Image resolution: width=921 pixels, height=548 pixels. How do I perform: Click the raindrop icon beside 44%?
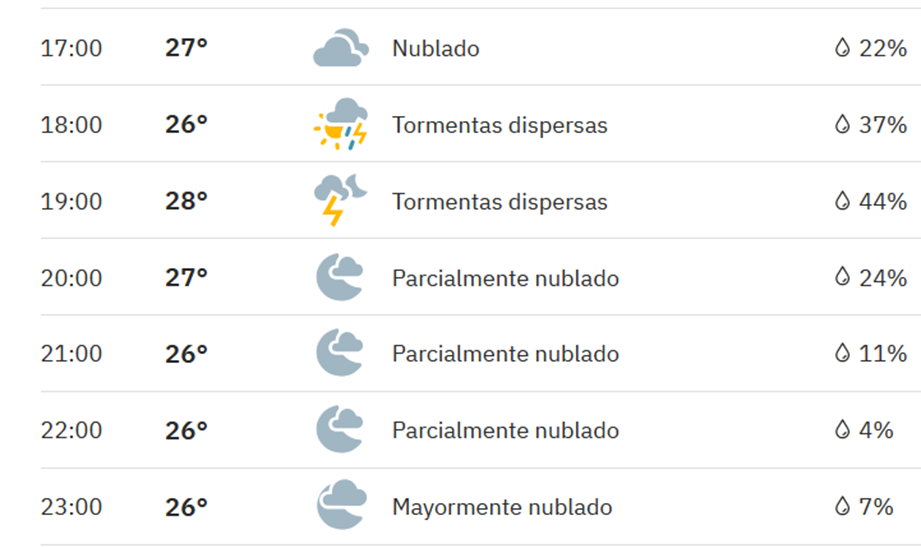[842, 201]
